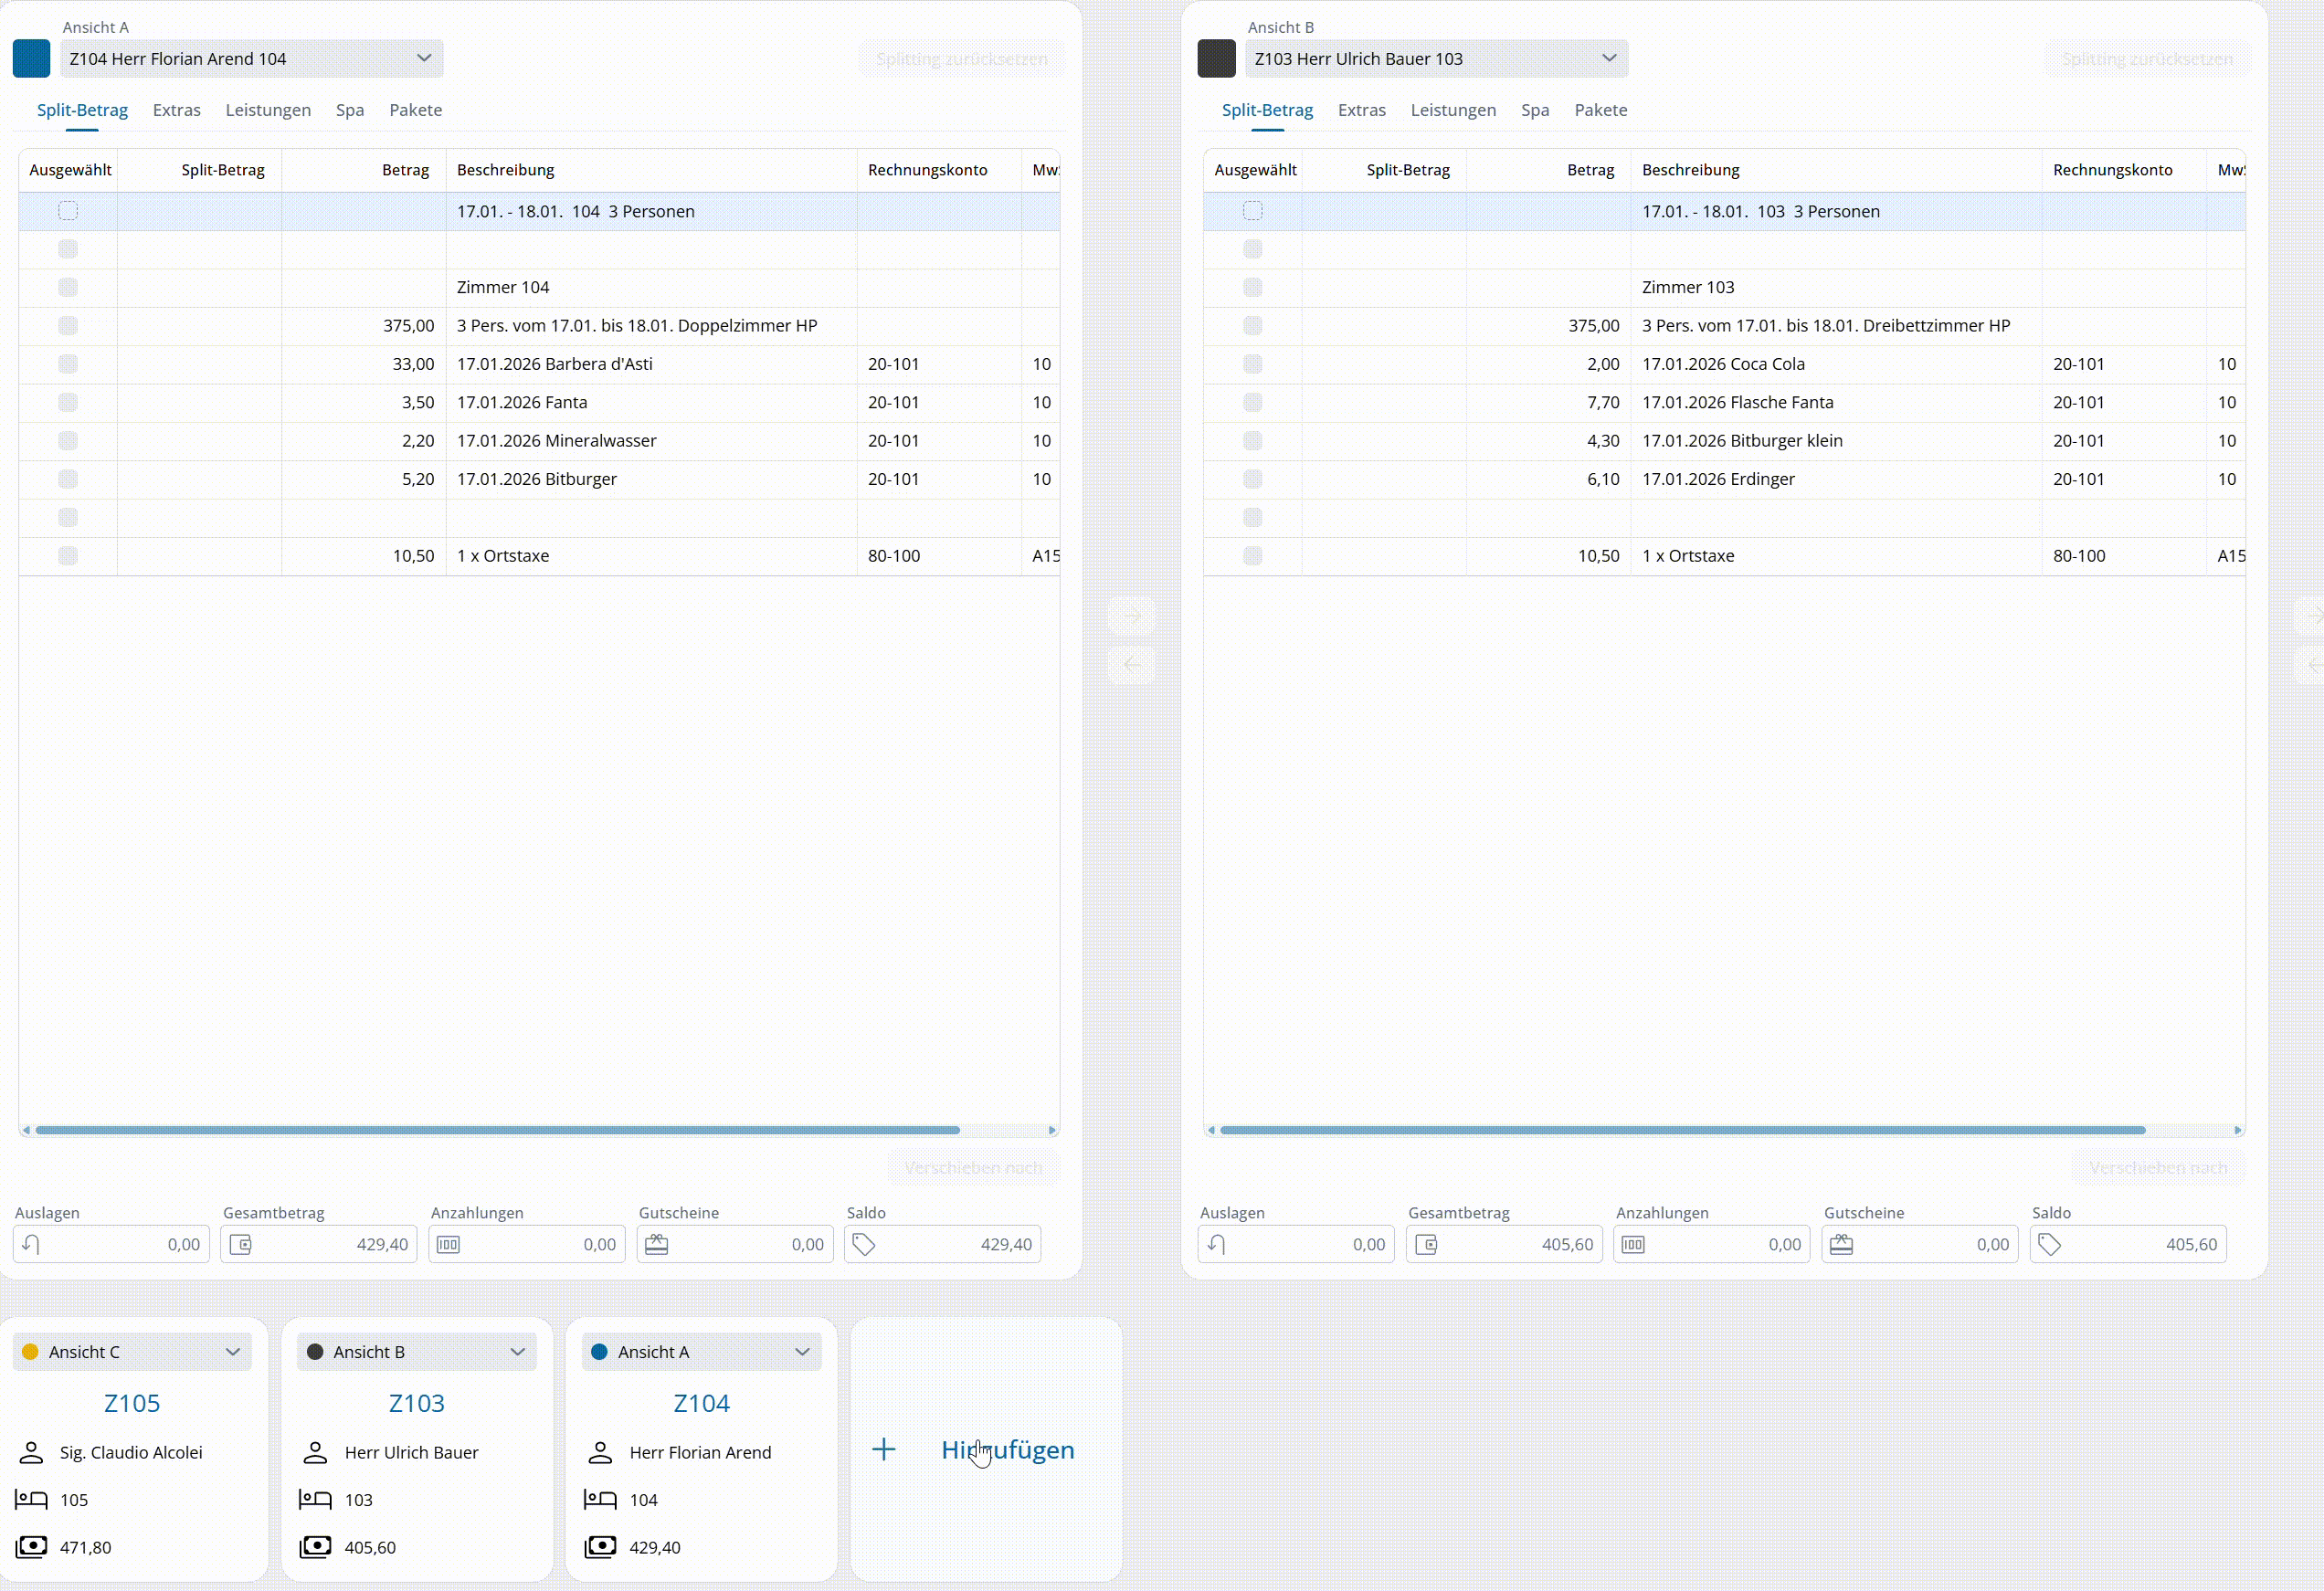
Task: Switch to the Extras tab in Ansicht A
Action: [x=177, y=110]
